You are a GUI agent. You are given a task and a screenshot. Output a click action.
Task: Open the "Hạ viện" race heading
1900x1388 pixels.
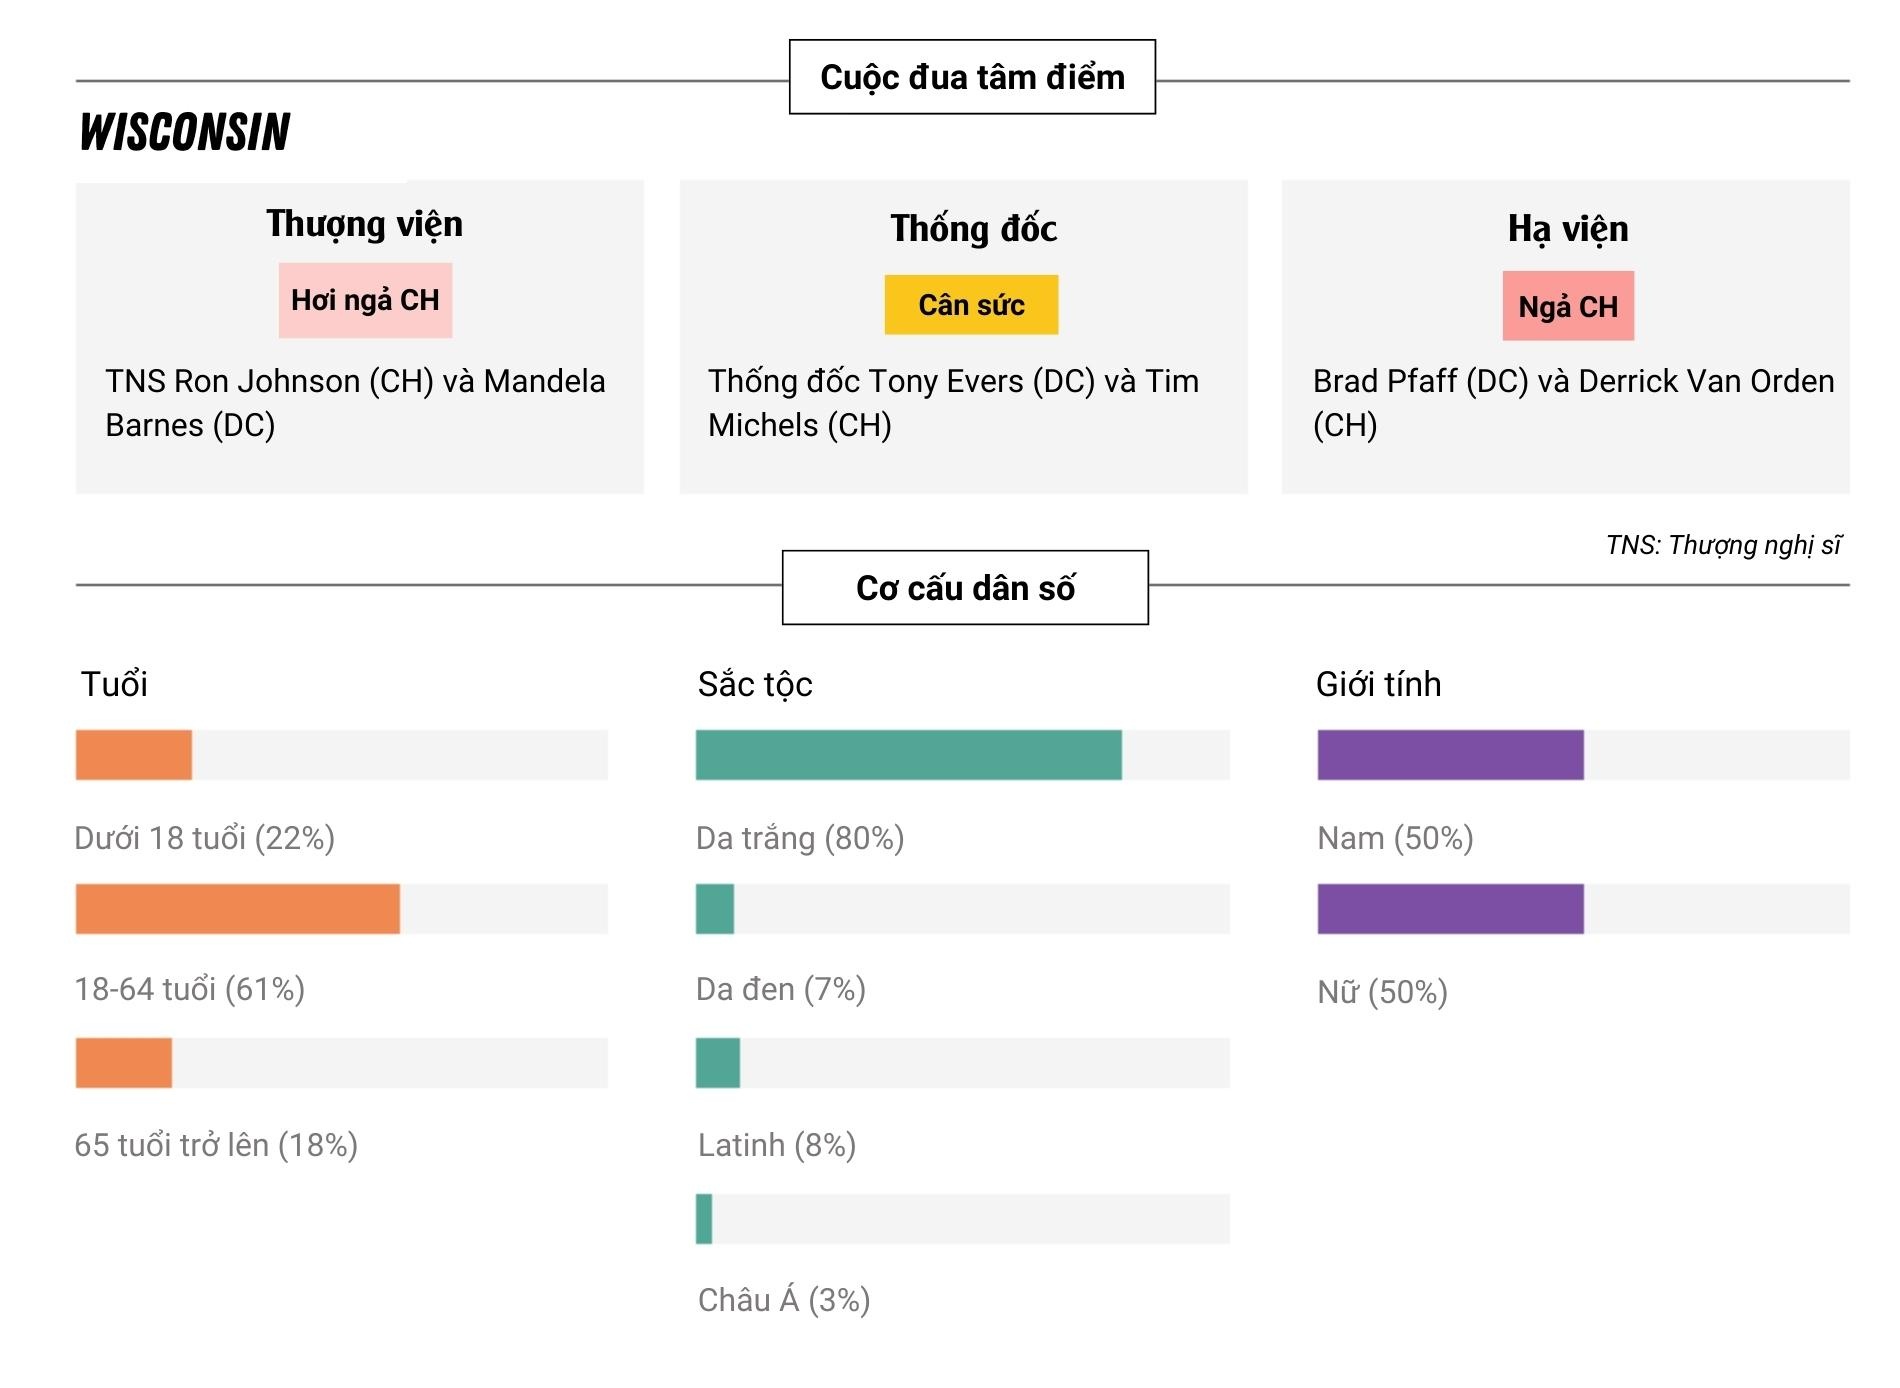pos(1567,228)
